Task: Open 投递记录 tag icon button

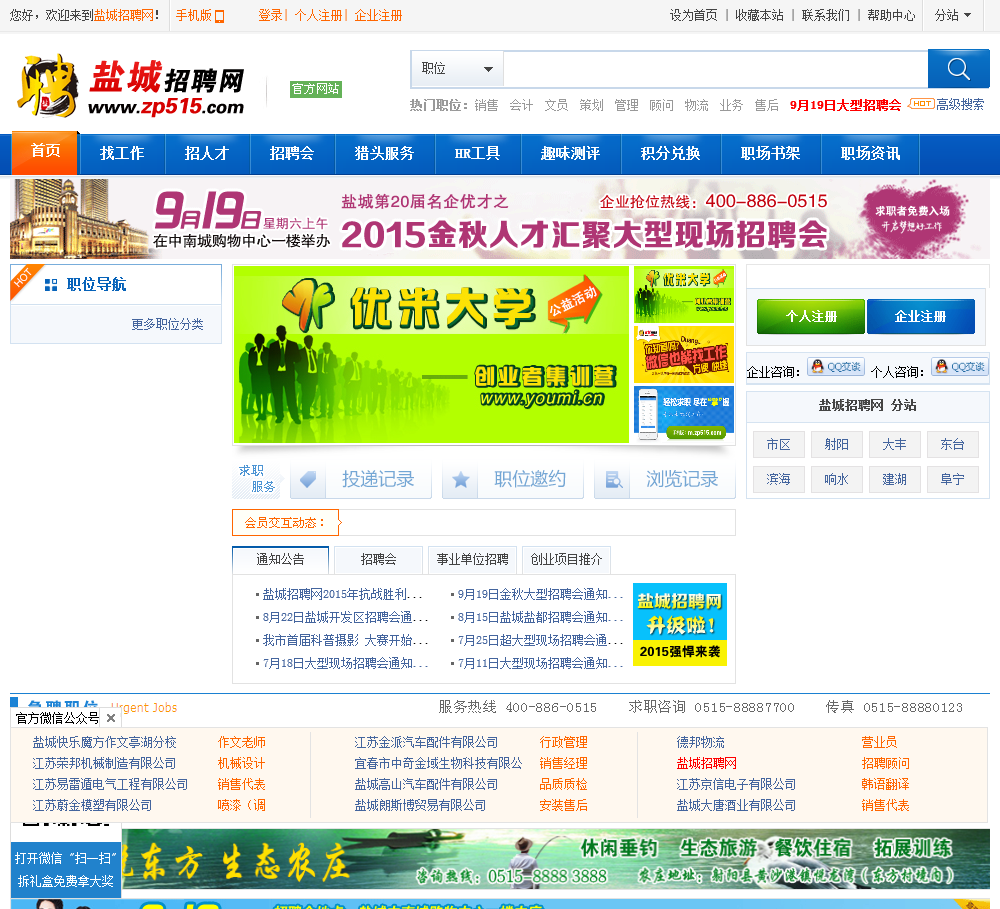Action: point(360,480)
